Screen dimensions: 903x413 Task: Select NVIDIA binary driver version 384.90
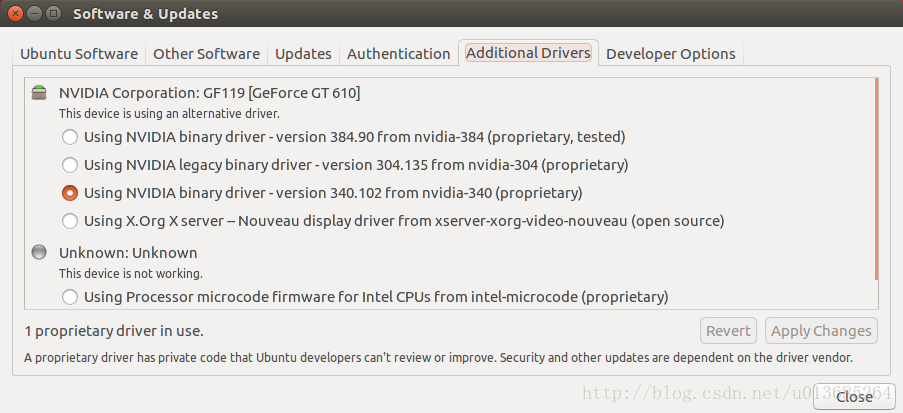click(70, 136)
